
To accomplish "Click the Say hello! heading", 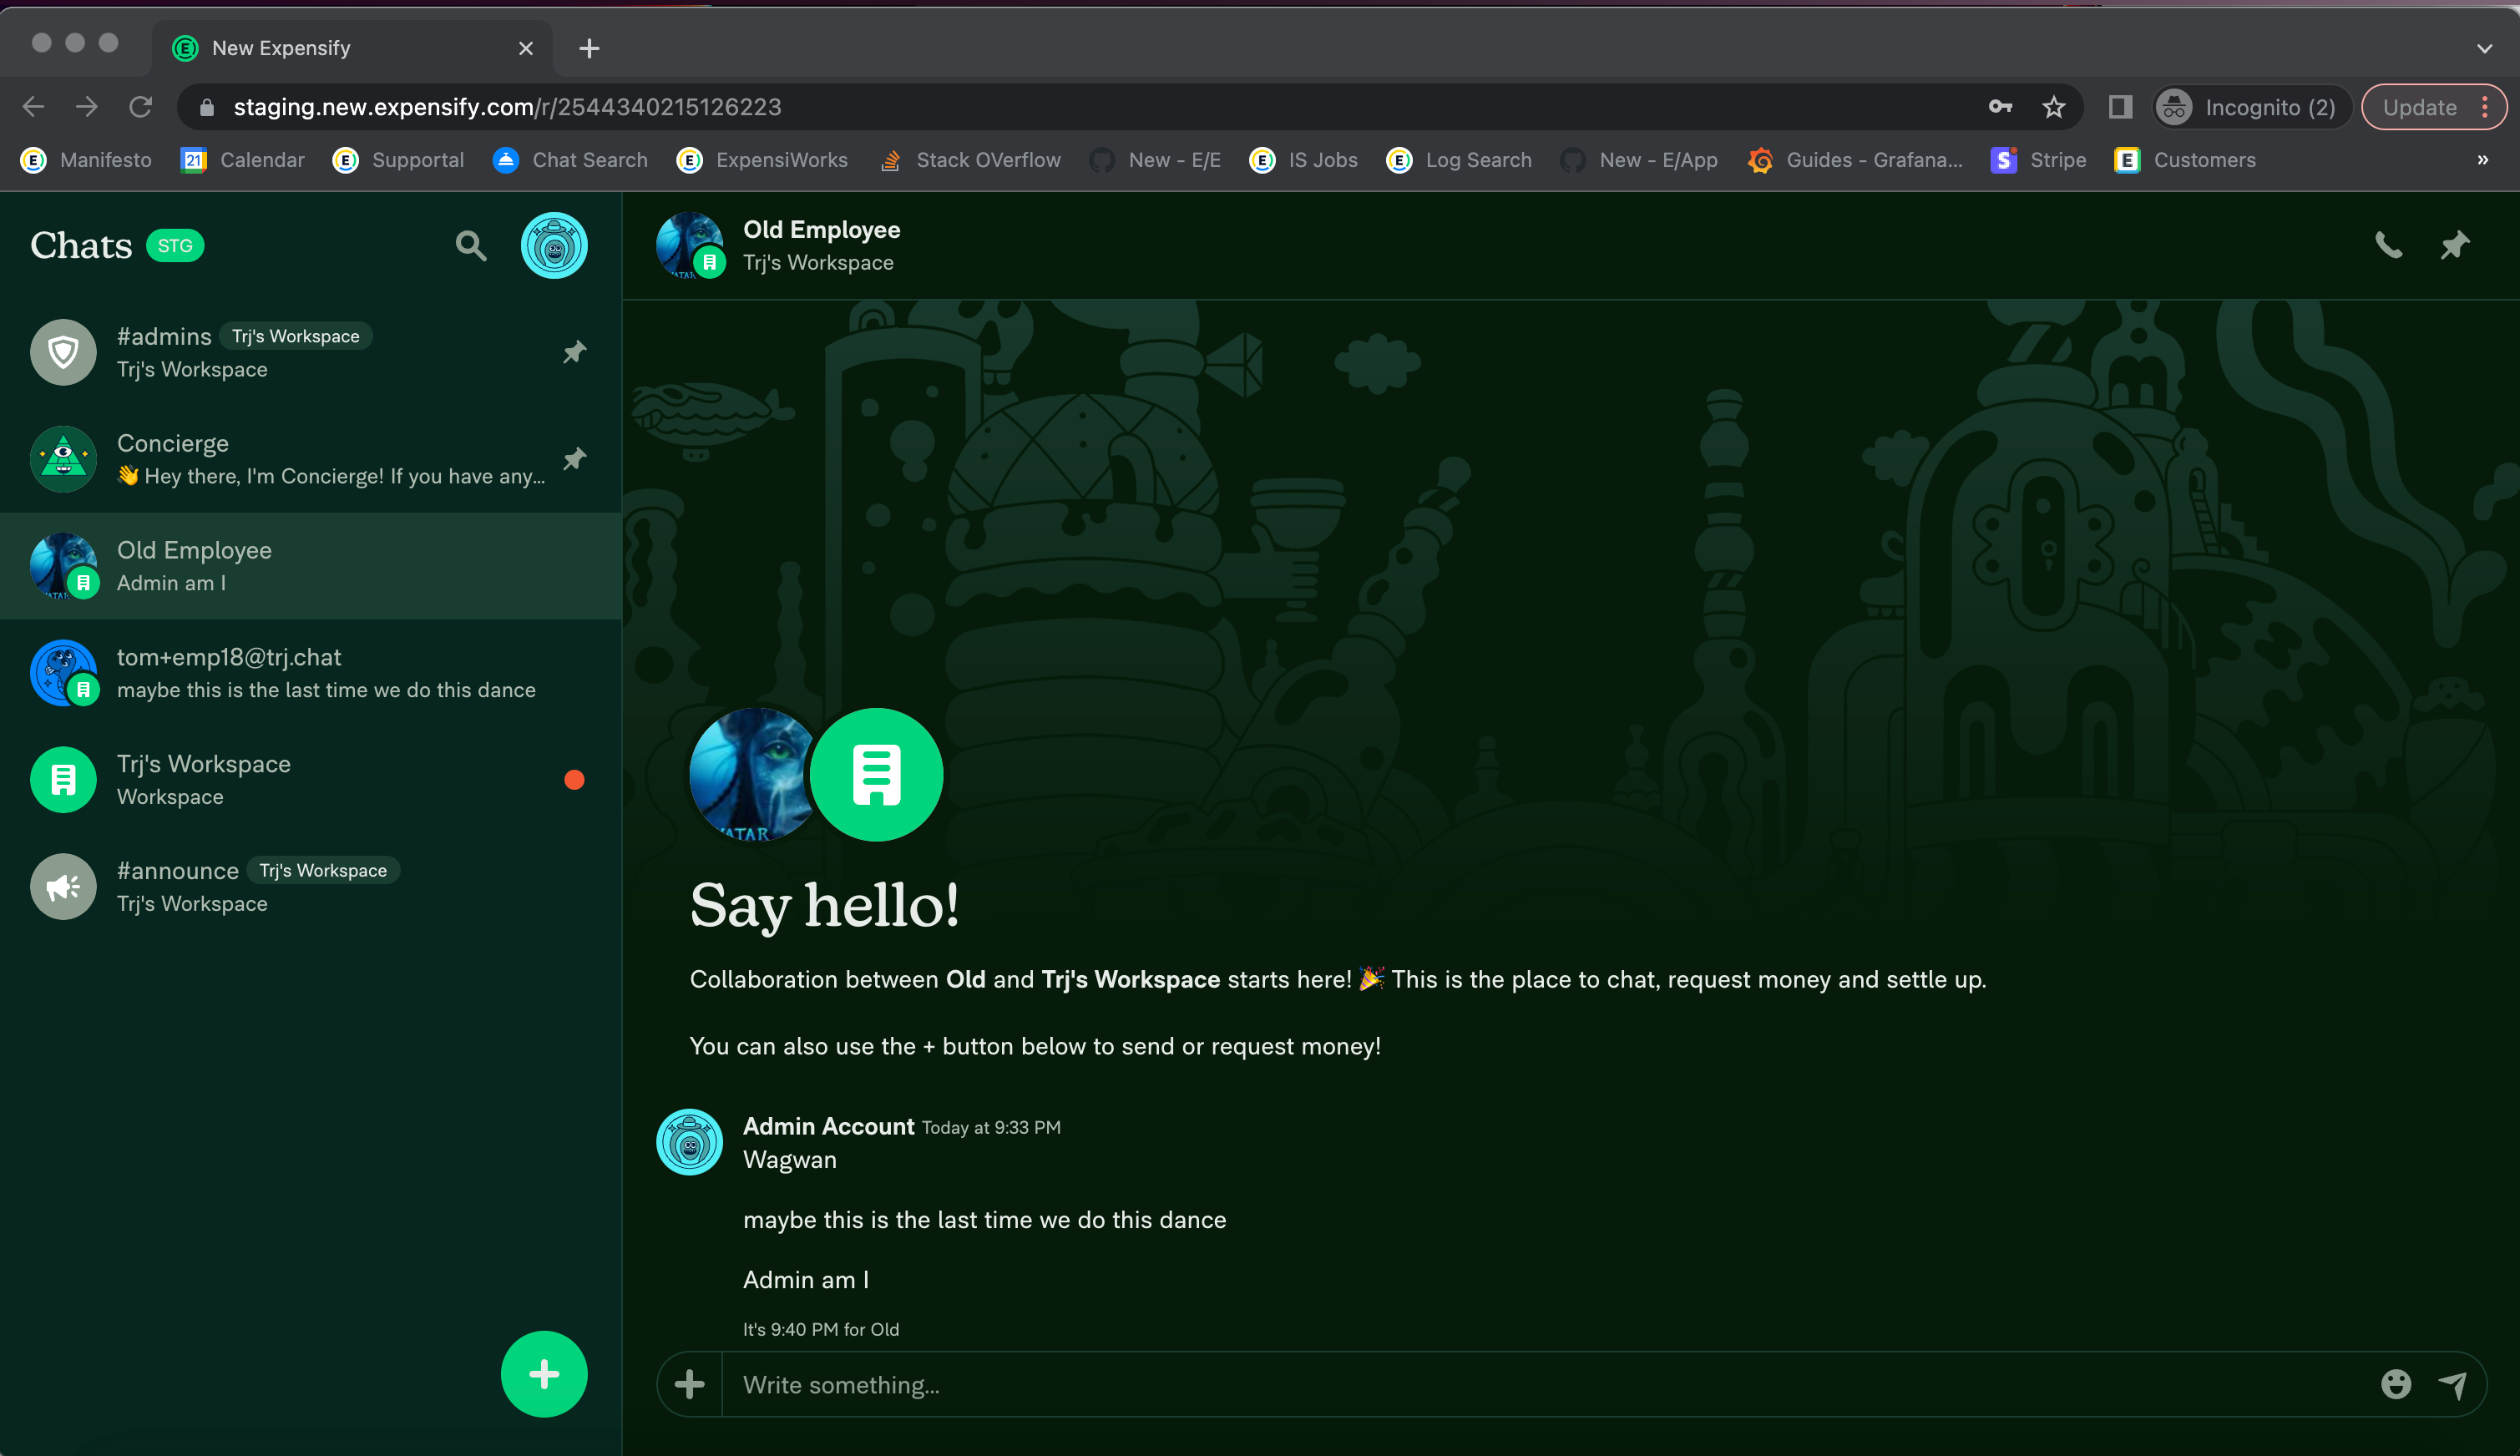I will point(825,906).
